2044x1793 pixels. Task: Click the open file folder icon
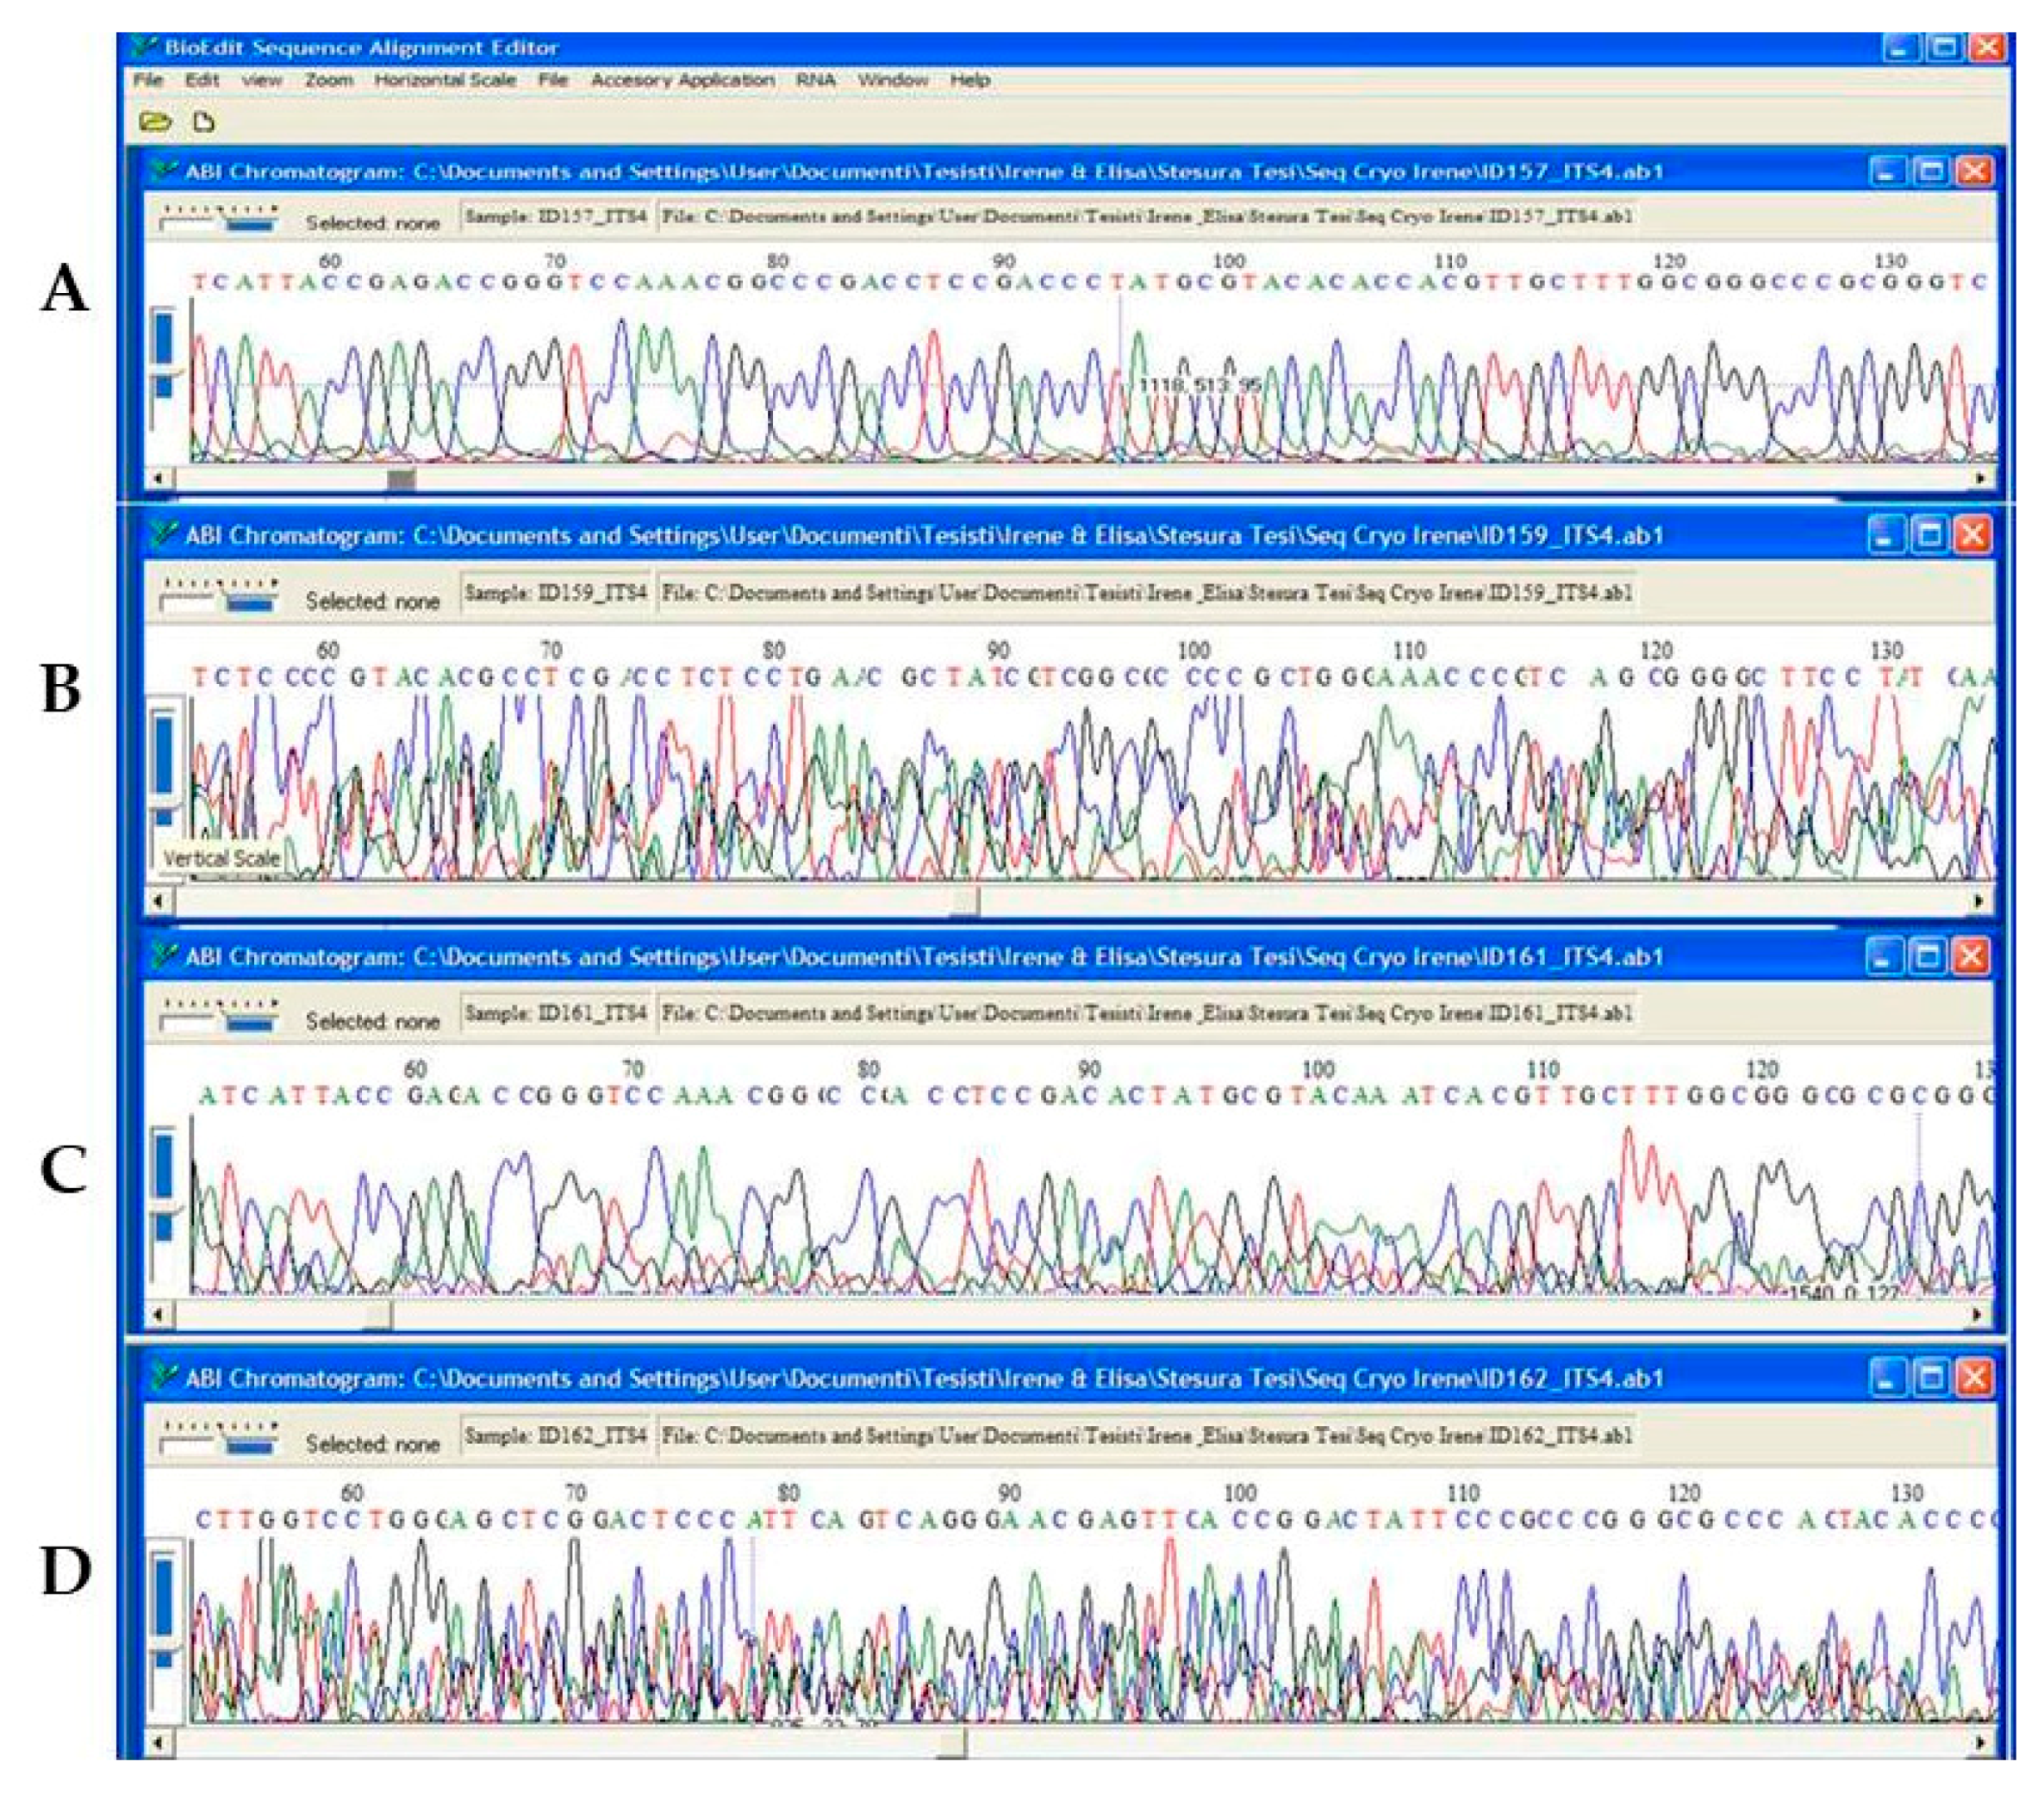click(x=155, y=122)
